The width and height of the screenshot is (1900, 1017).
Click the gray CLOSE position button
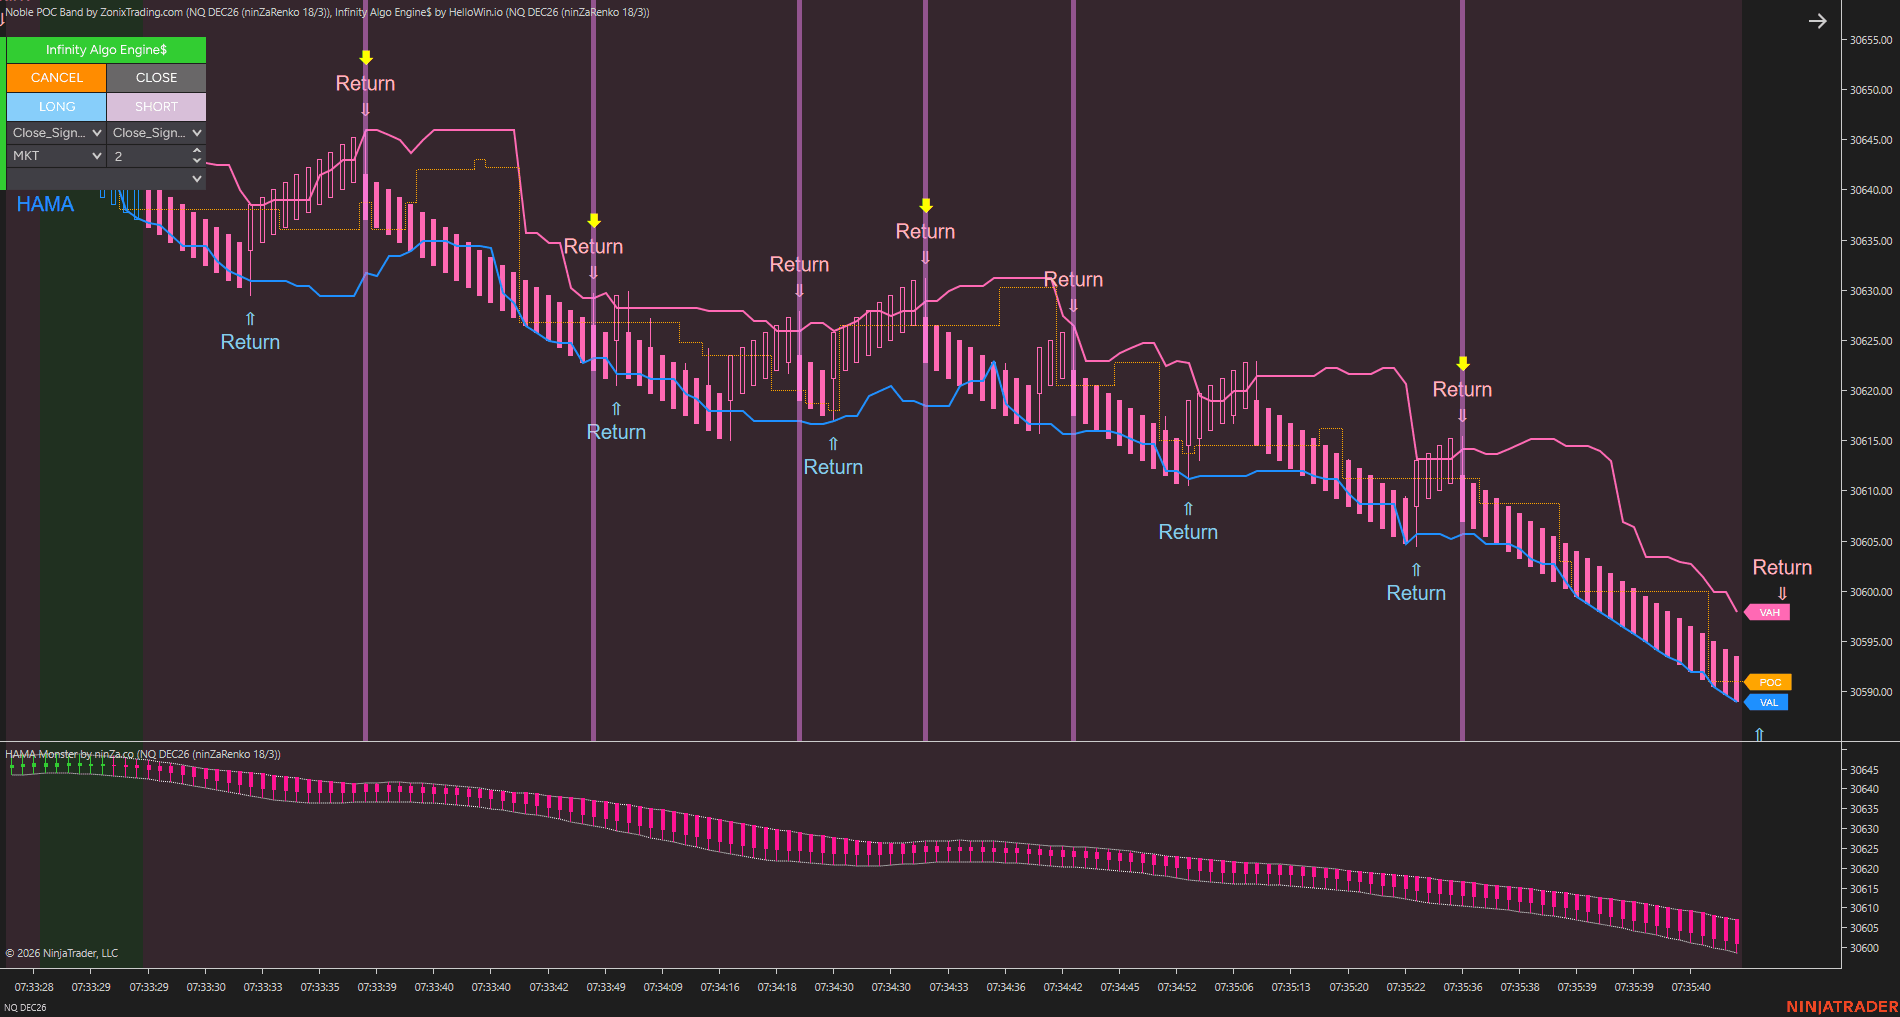[157, 77]
